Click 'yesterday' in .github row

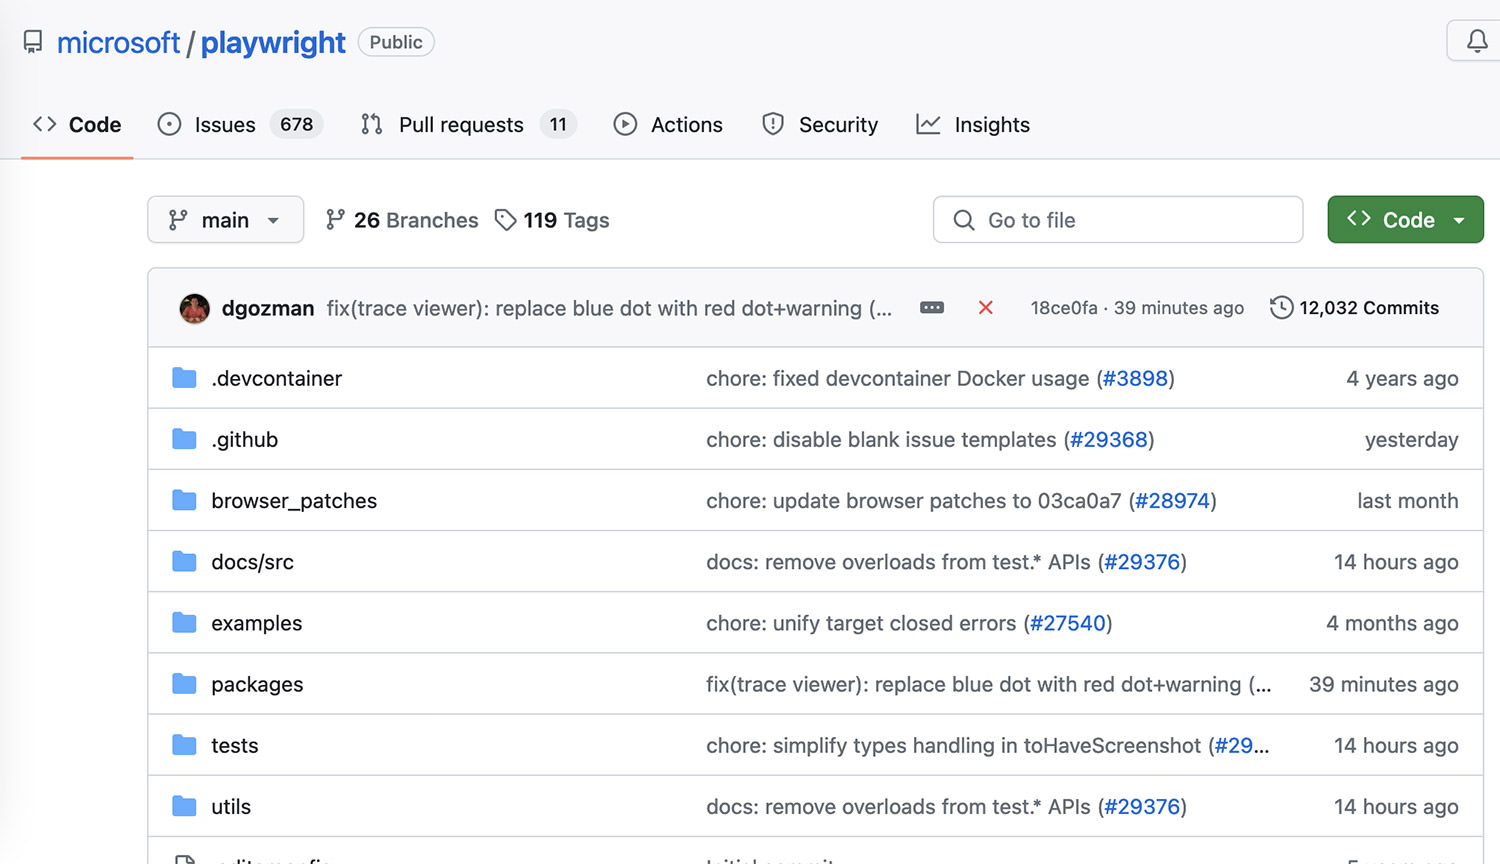click(1411, 439)
